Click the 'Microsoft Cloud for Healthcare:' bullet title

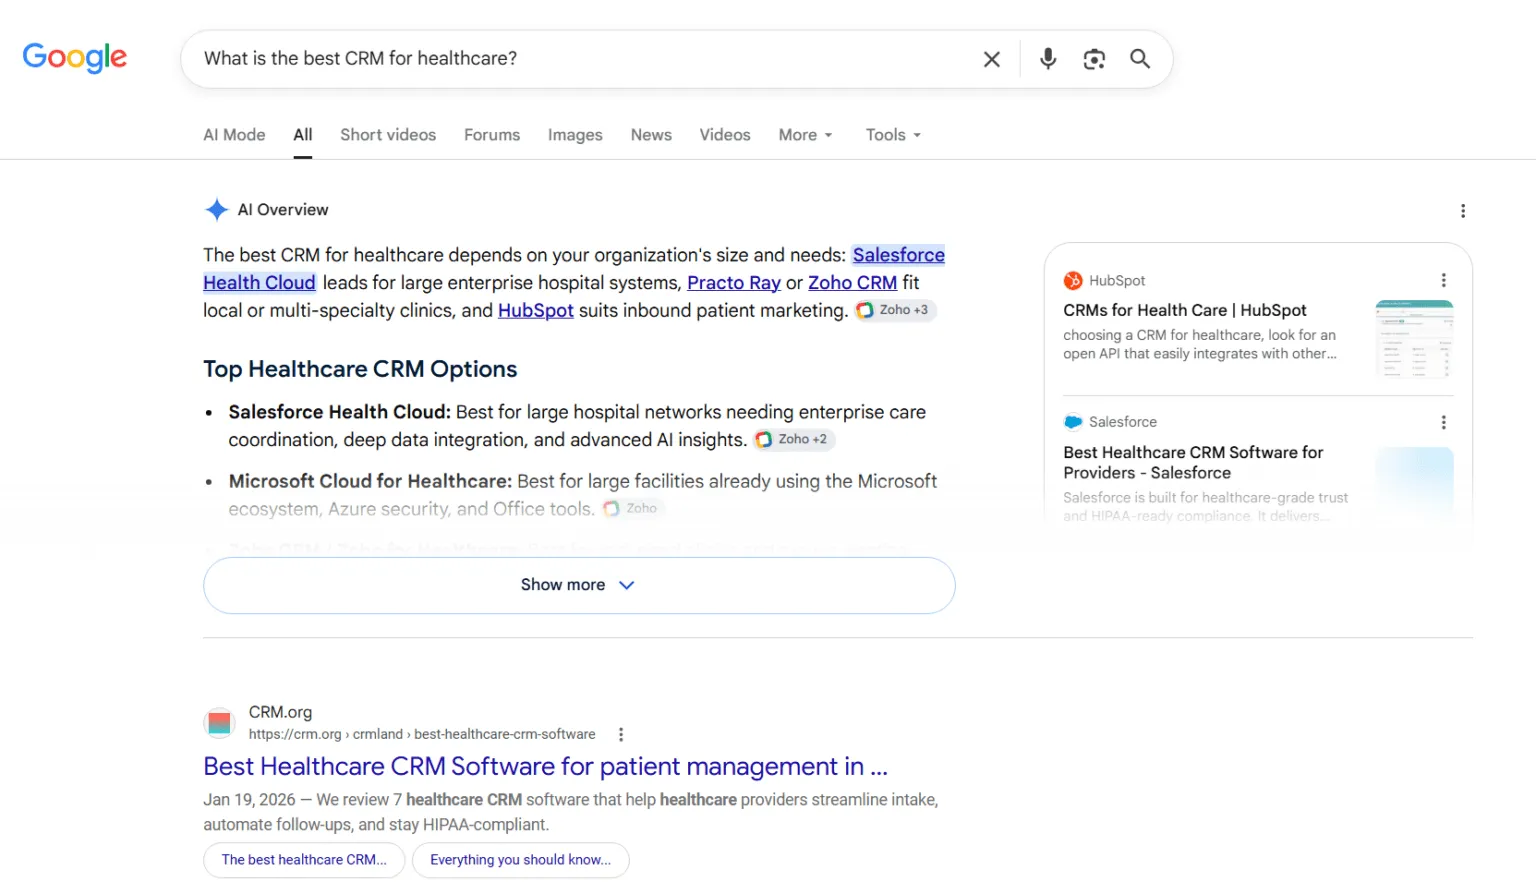(370, 481)
